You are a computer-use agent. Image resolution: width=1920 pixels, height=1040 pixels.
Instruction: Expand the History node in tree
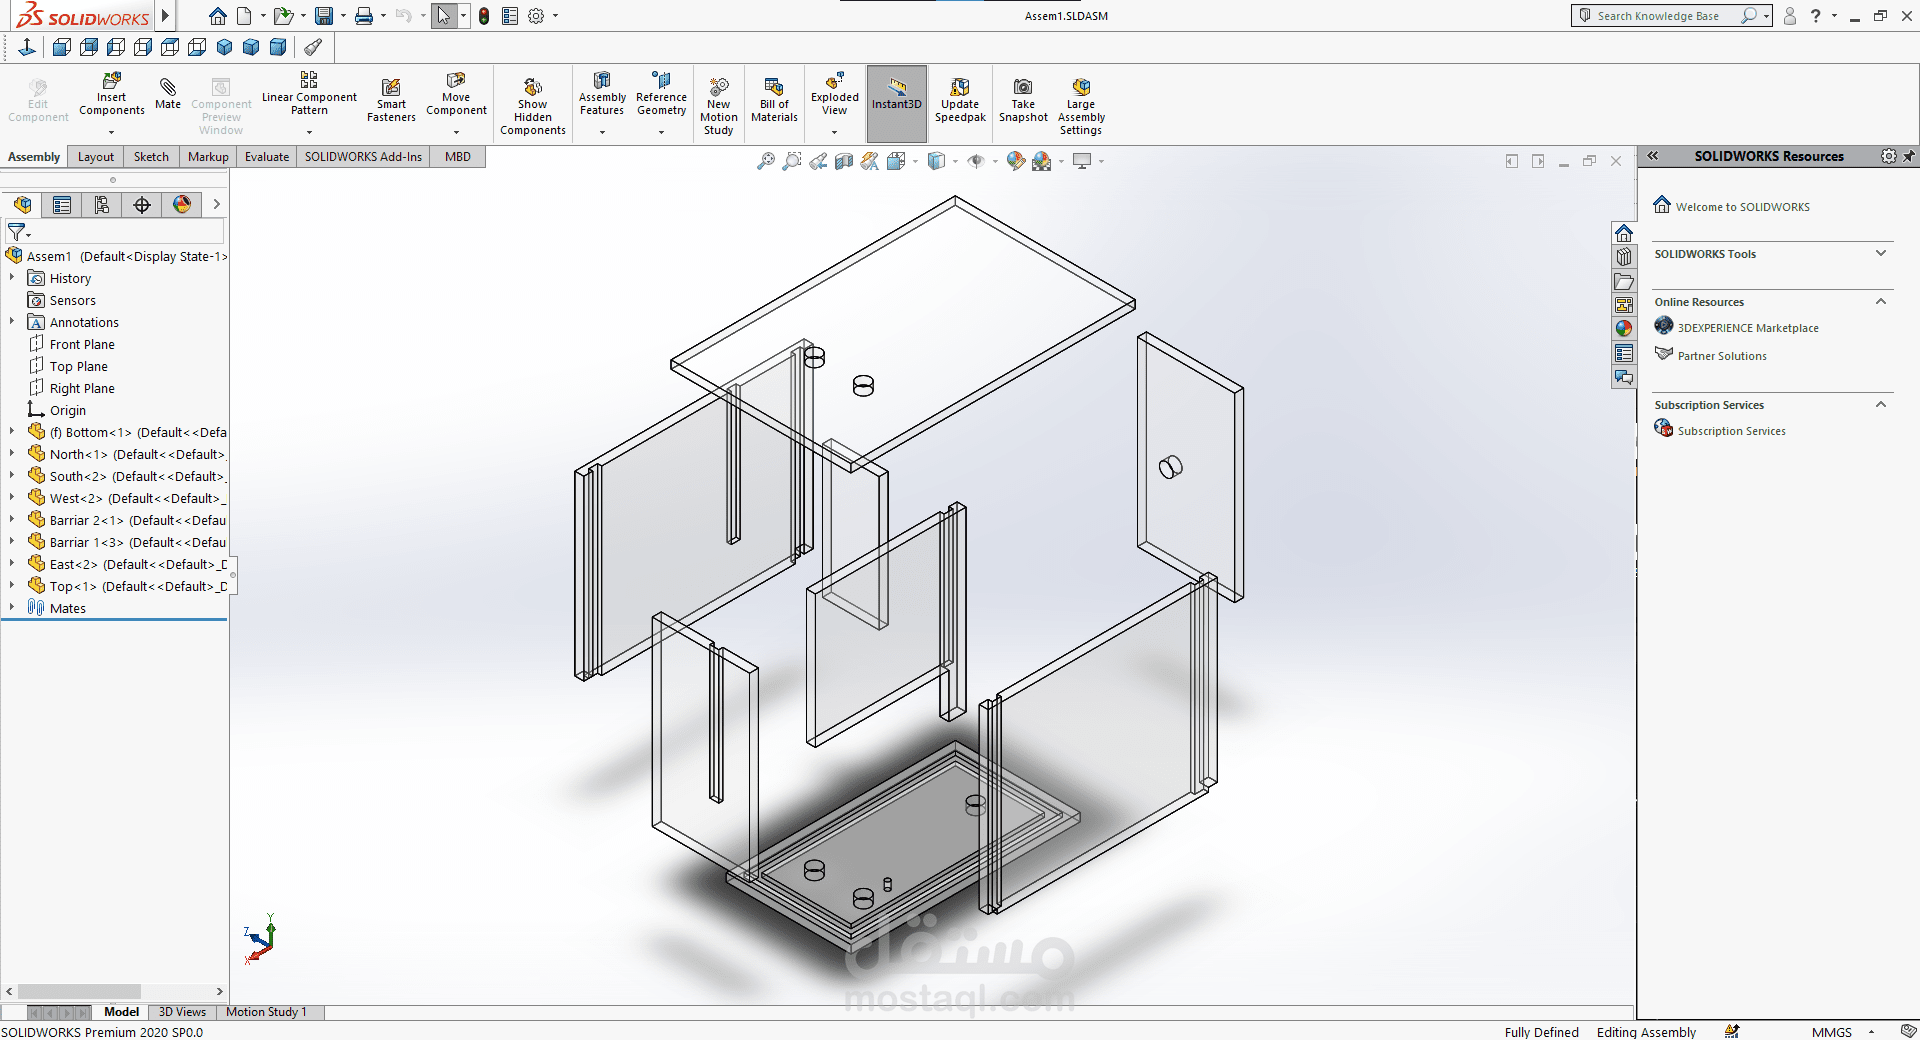tap(12, 278)
